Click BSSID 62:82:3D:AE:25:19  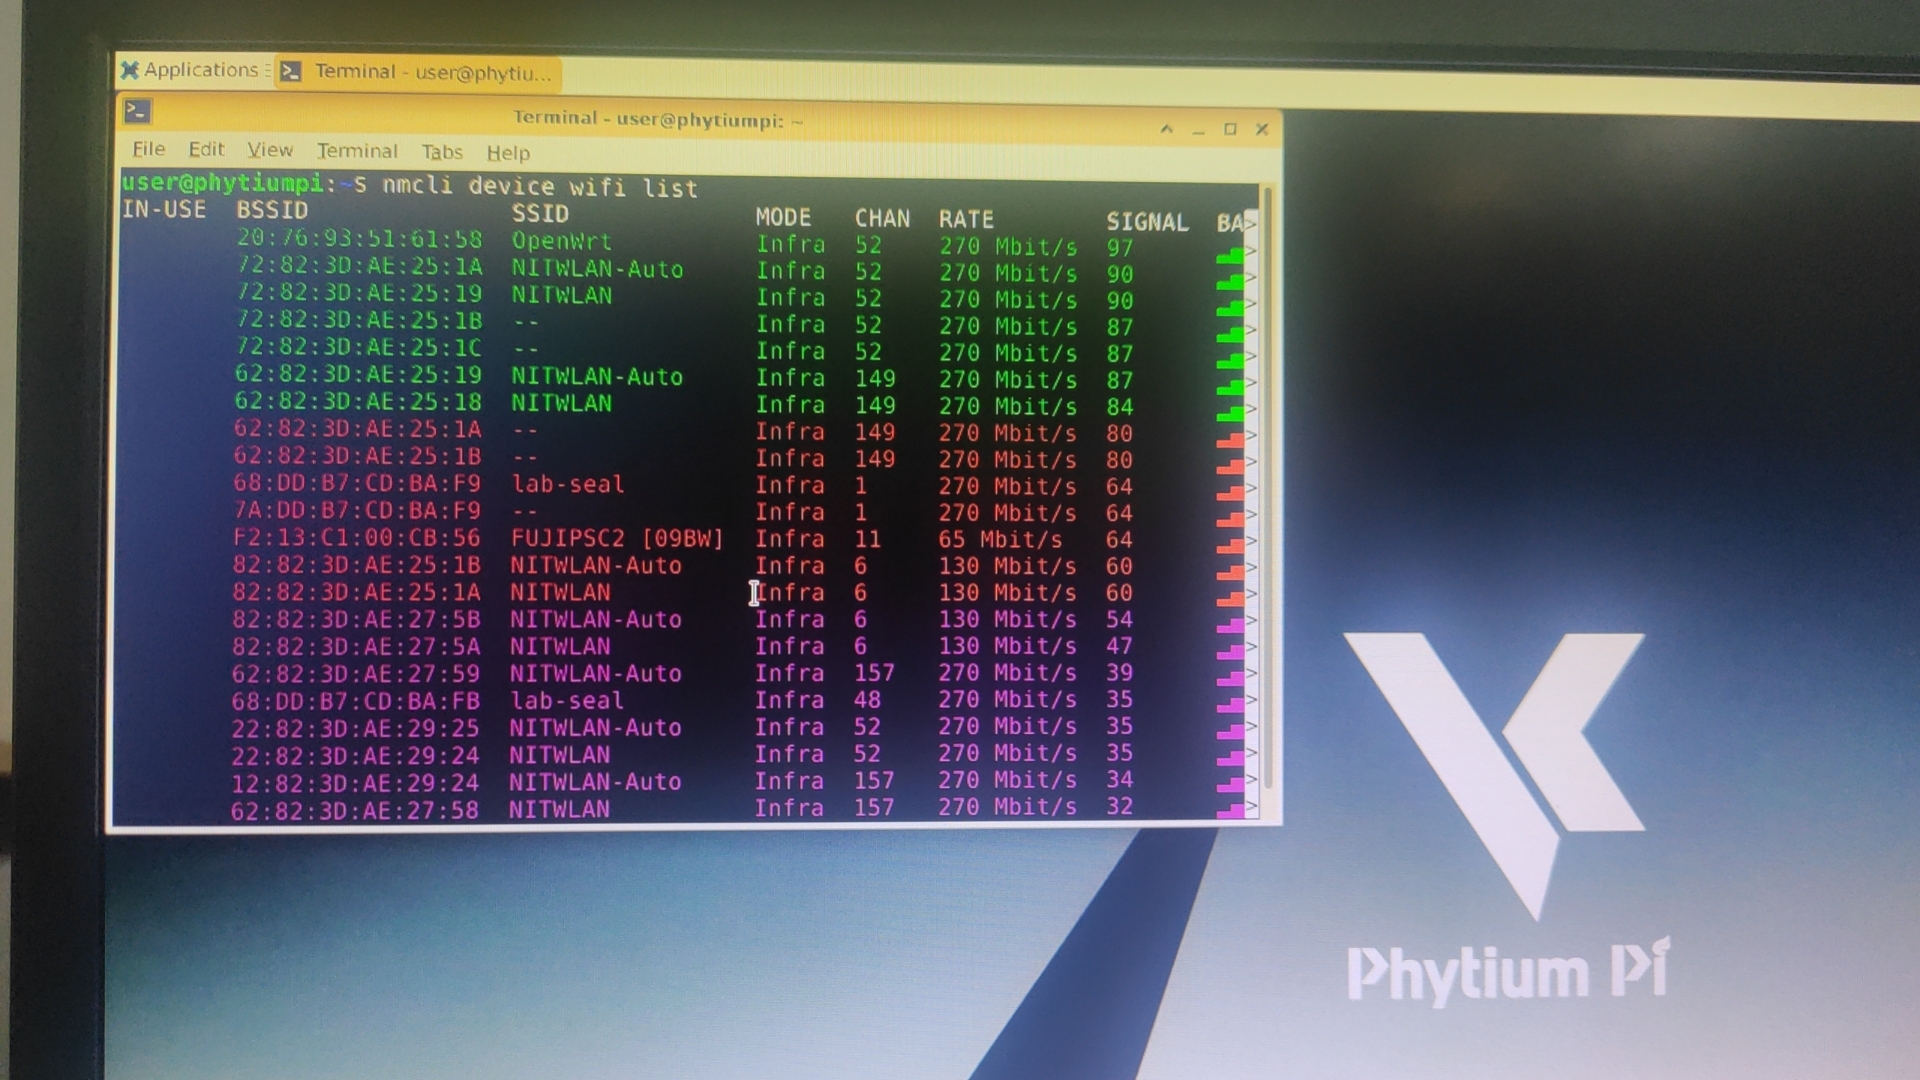359,374
